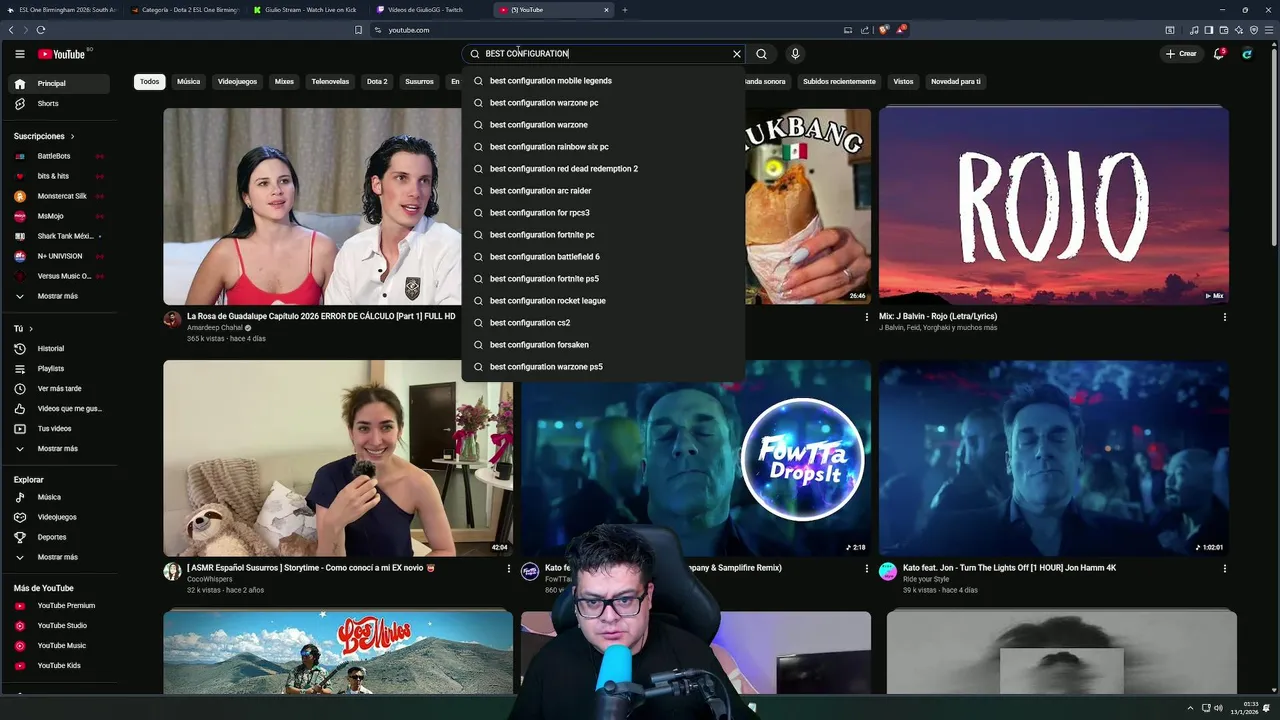This screenshot has height=720, width=1280.
Task: Choose suggestion best configuration cs2
Action: pyautogui.click(x=603, y=323)
